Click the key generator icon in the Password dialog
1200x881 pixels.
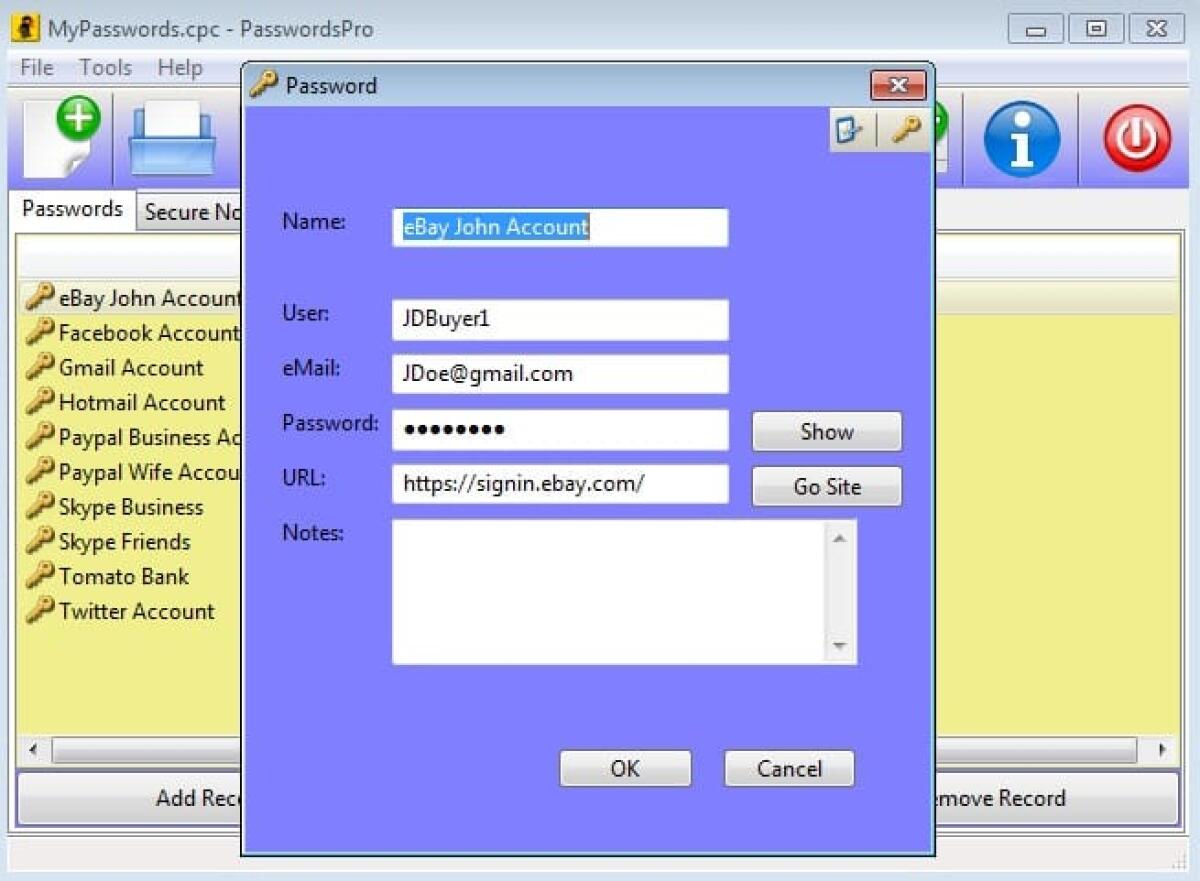click(x=905, y=131)
